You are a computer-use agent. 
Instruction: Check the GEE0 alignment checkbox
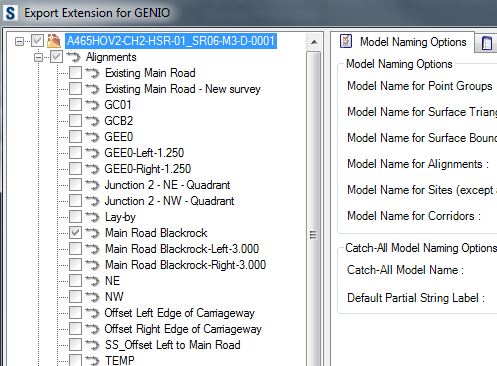tap(75, 137)
